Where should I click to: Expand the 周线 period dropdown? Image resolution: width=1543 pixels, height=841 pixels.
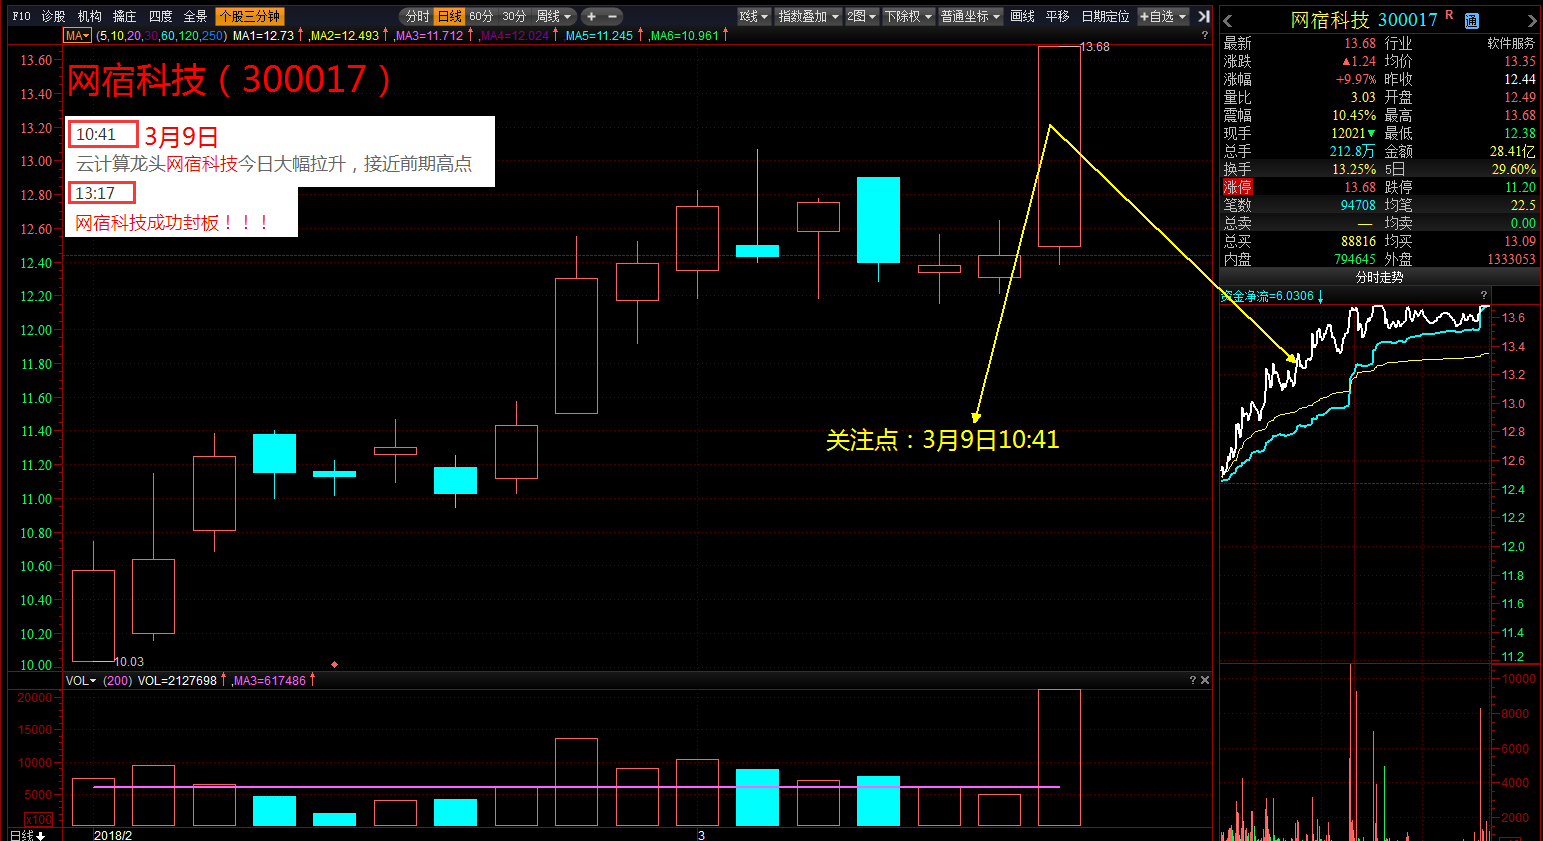[554, 16]
